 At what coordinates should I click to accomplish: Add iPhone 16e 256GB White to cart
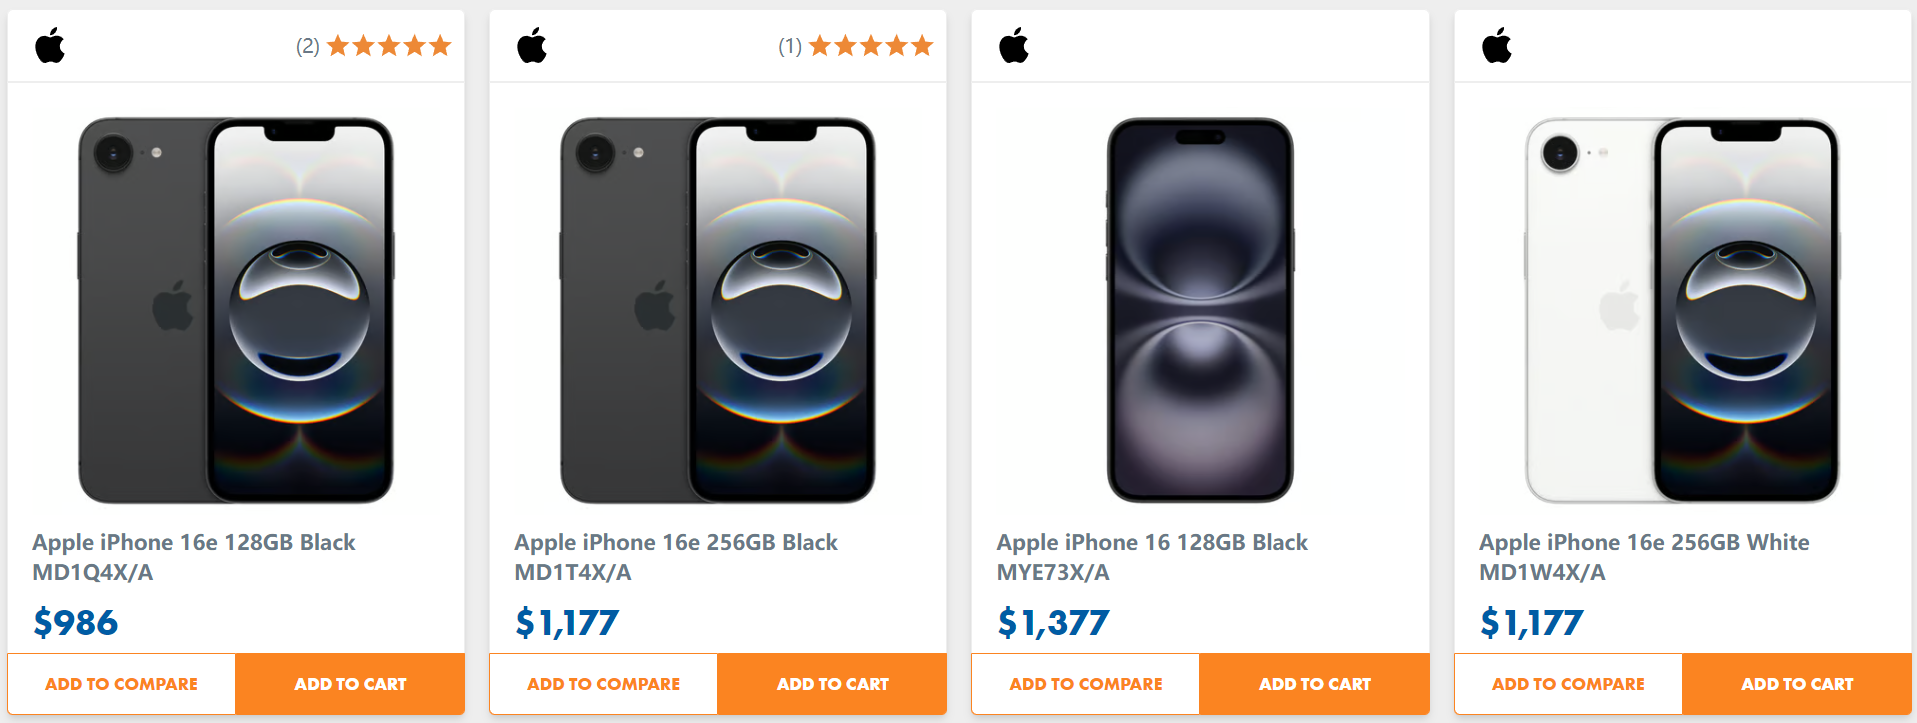(x=1797, y=684)
